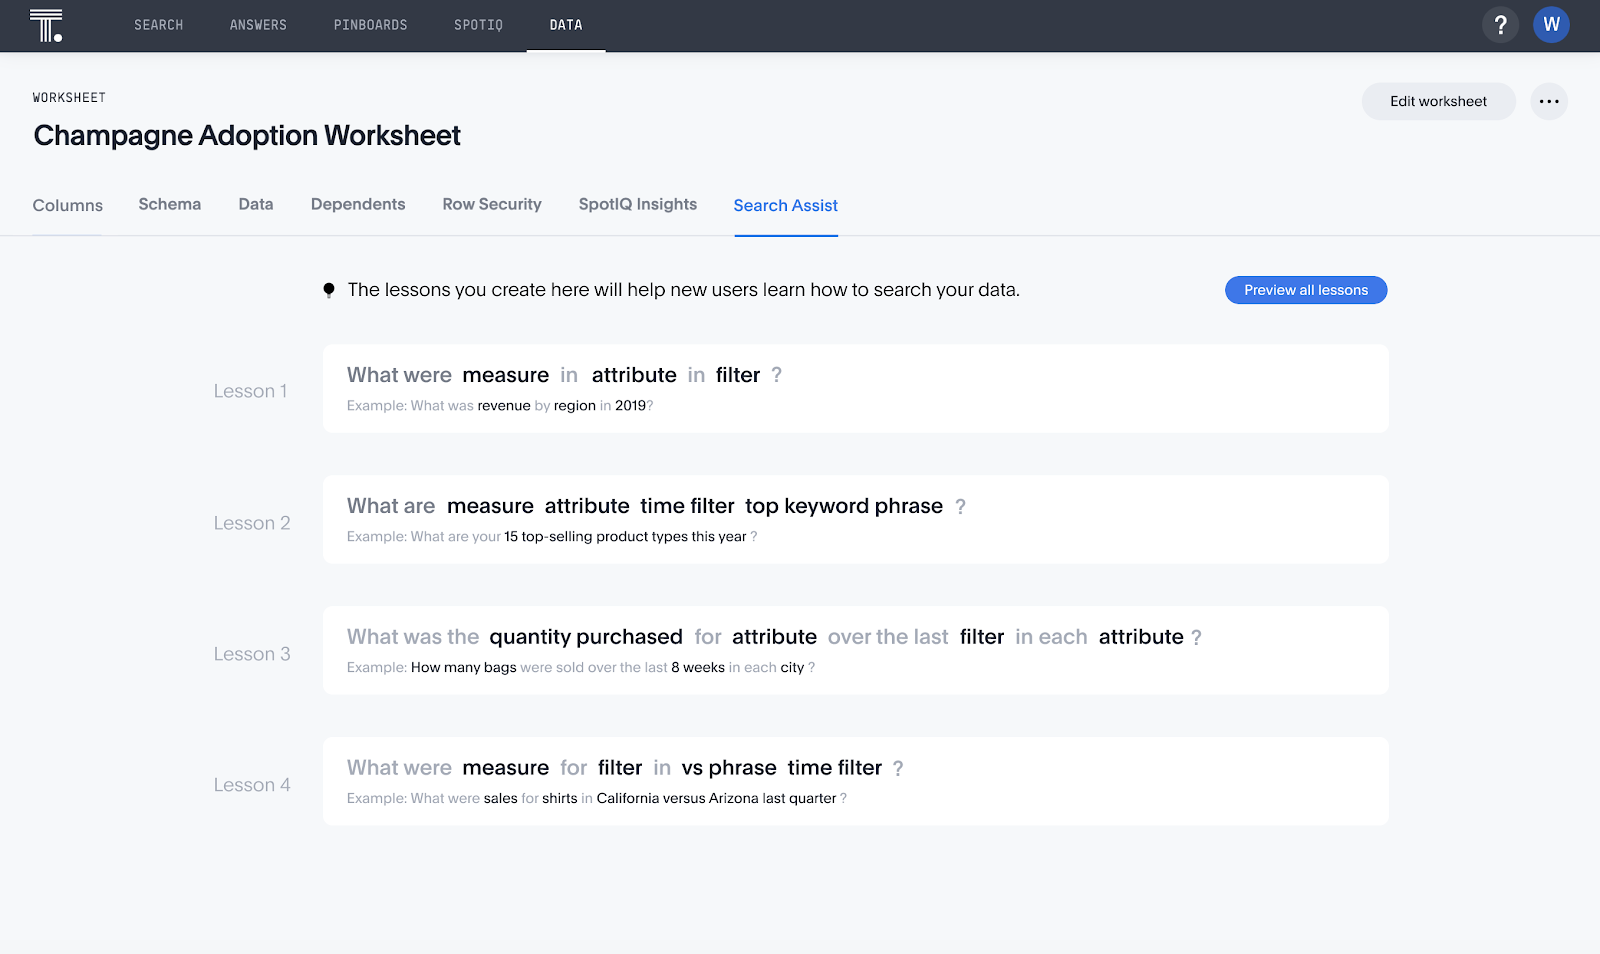Click 'filter' token in Lesson 1
1600x954 pixels.
pyautogui.click(x=738, y=375)
